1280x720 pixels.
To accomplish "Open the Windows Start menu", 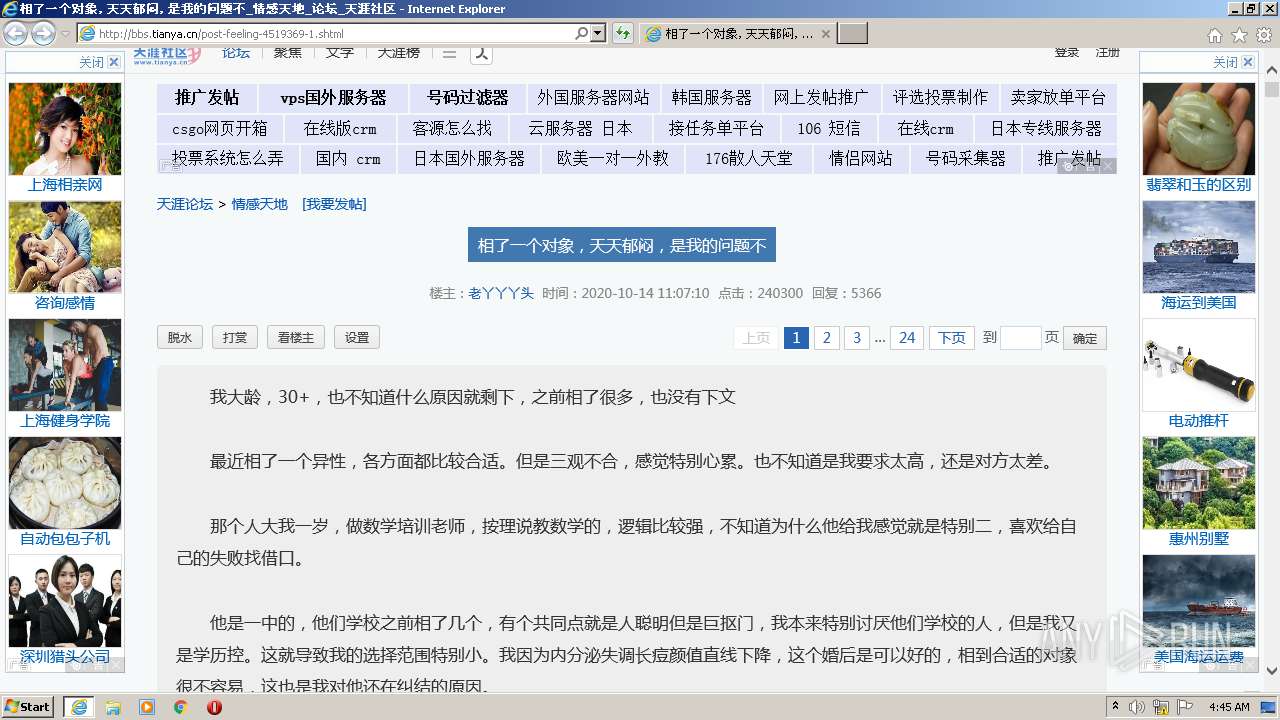I will pos(27,706).
